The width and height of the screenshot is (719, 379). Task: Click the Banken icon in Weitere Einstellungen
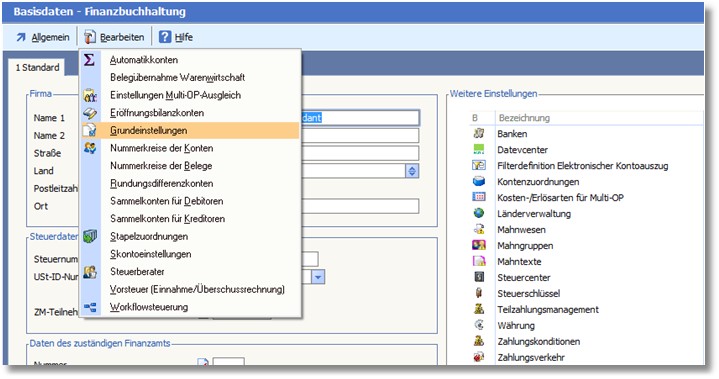tap(479, 133)
